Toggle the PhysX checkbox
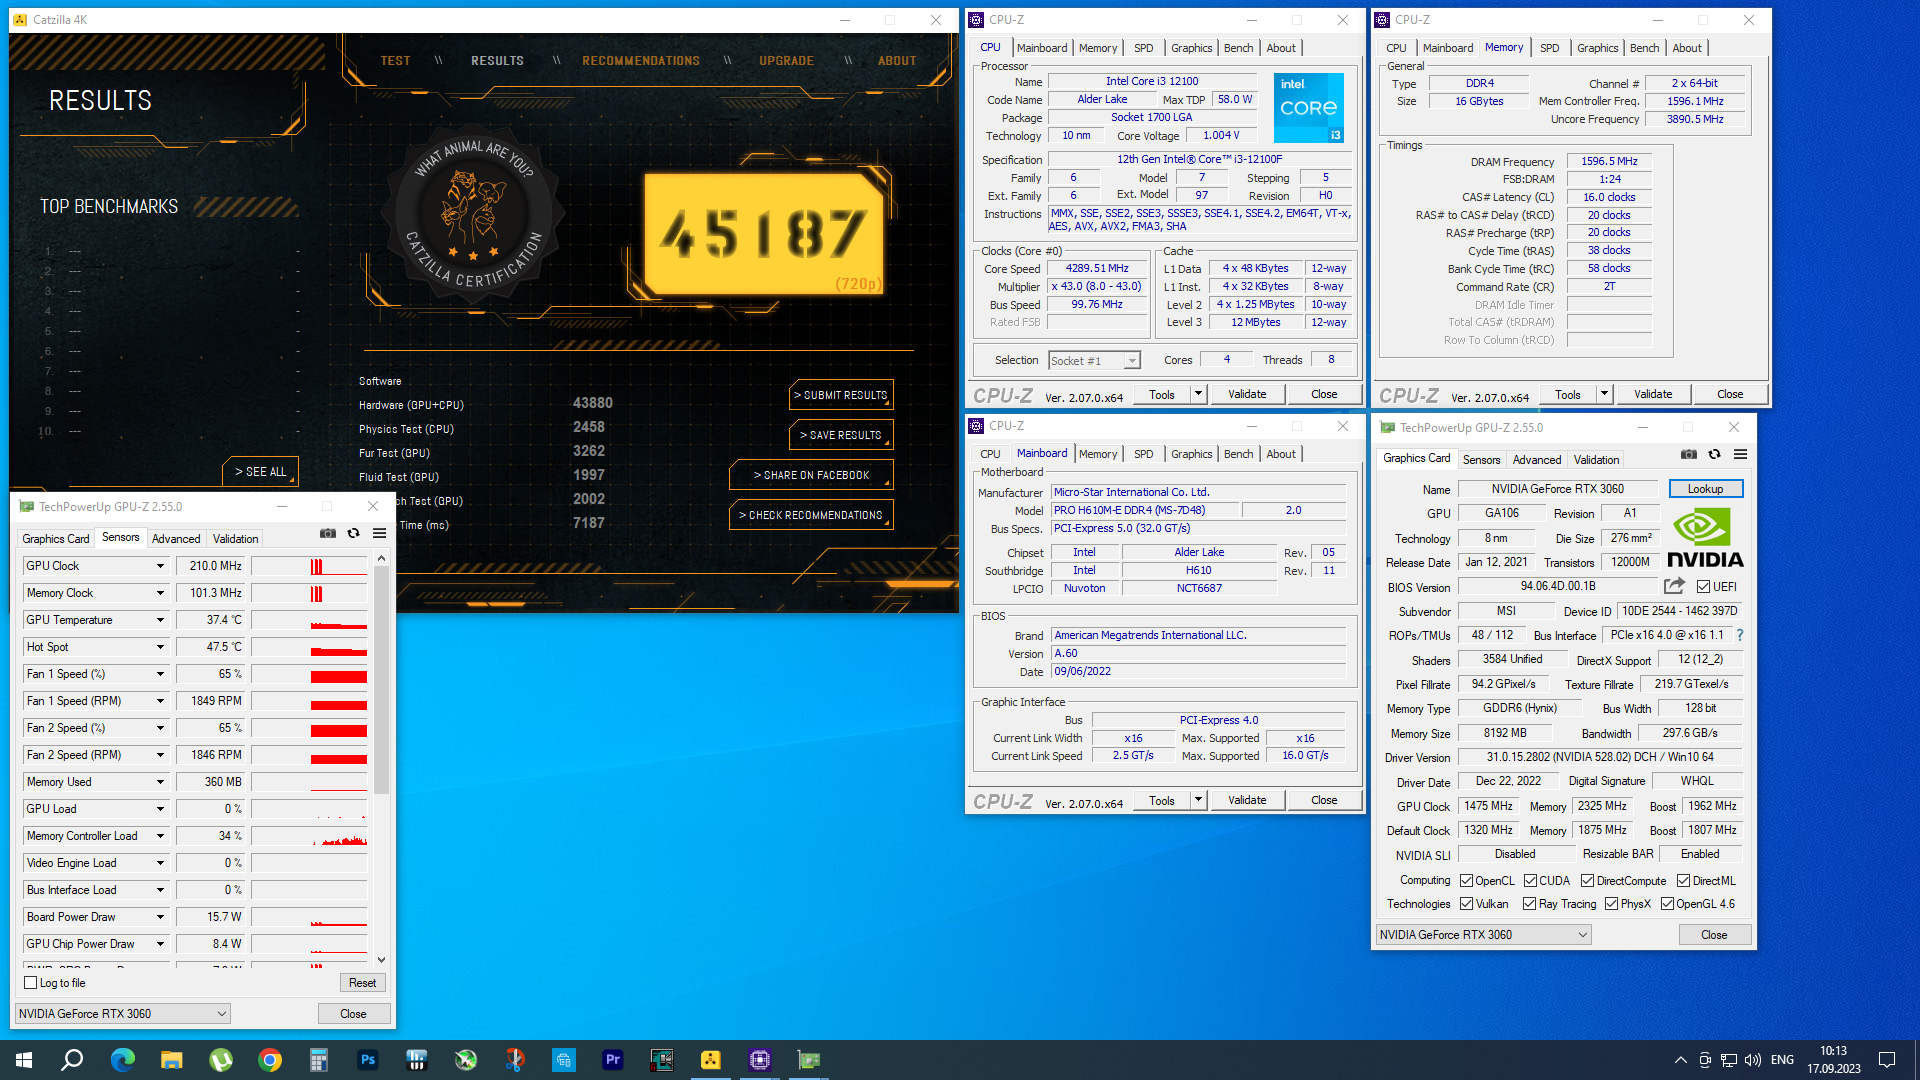Viewport: 1920px width, 1080px height. click(x=1611, y=904)
